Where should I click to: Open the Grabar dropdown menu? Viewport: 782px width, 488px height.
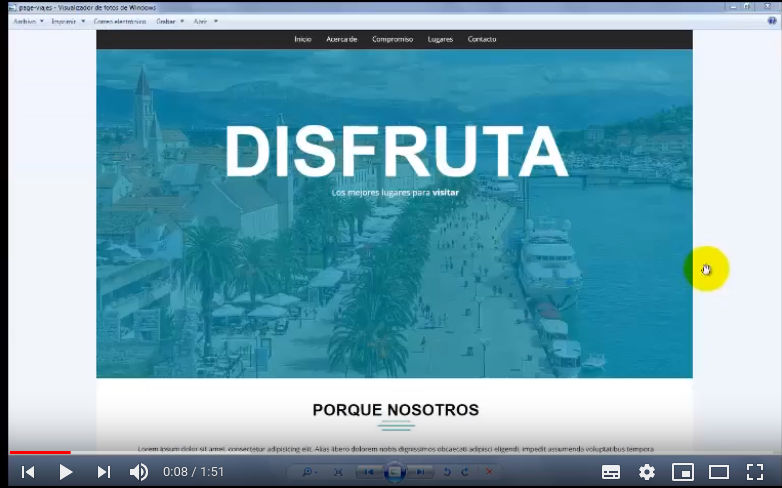pyautogui.click(x=170, y=21)
